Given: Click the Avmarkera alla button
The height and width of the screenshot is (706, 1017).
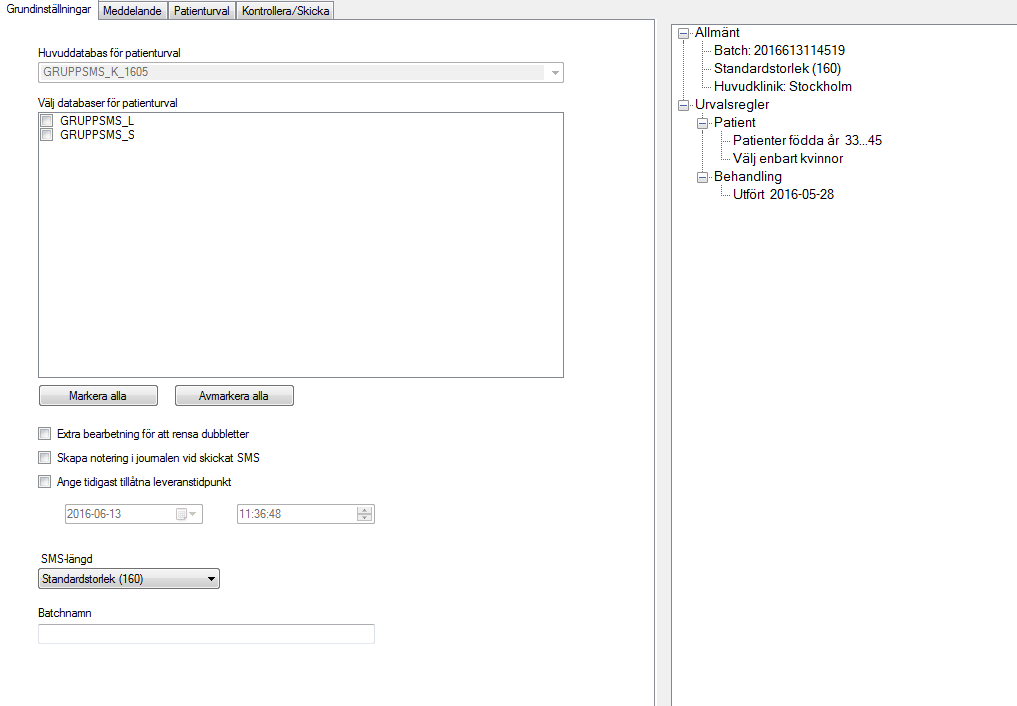Looking at the screenshot, I should click(x=234, y=395).
